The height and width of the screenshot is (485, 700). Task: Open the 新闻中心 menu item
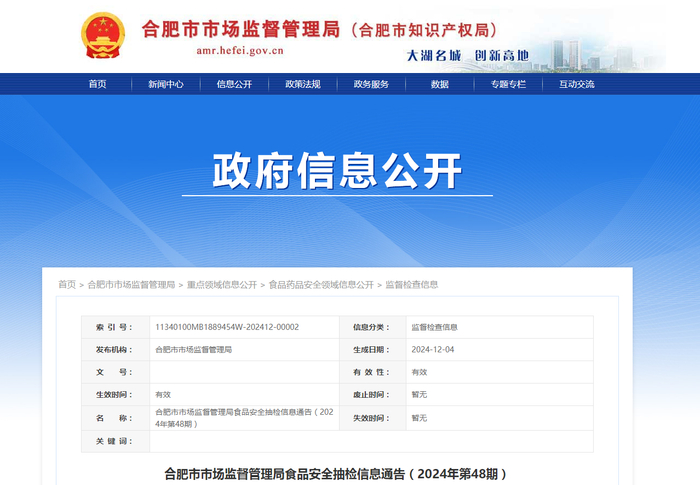[166, 84]
